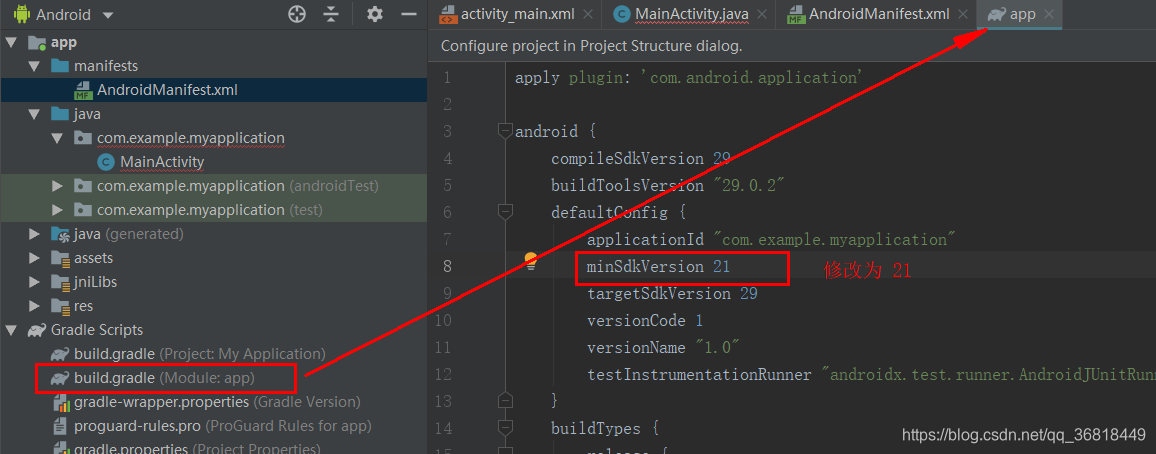Close the app tab
Image resolution: width=1156 pixels, height=454 pixels.
[1049, 14]
